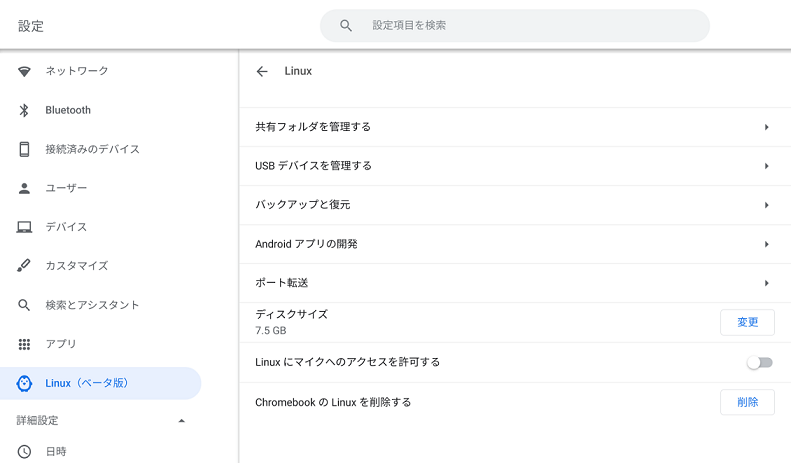Click the Wi-Fi network icon in sidebar

pos(24,71)
